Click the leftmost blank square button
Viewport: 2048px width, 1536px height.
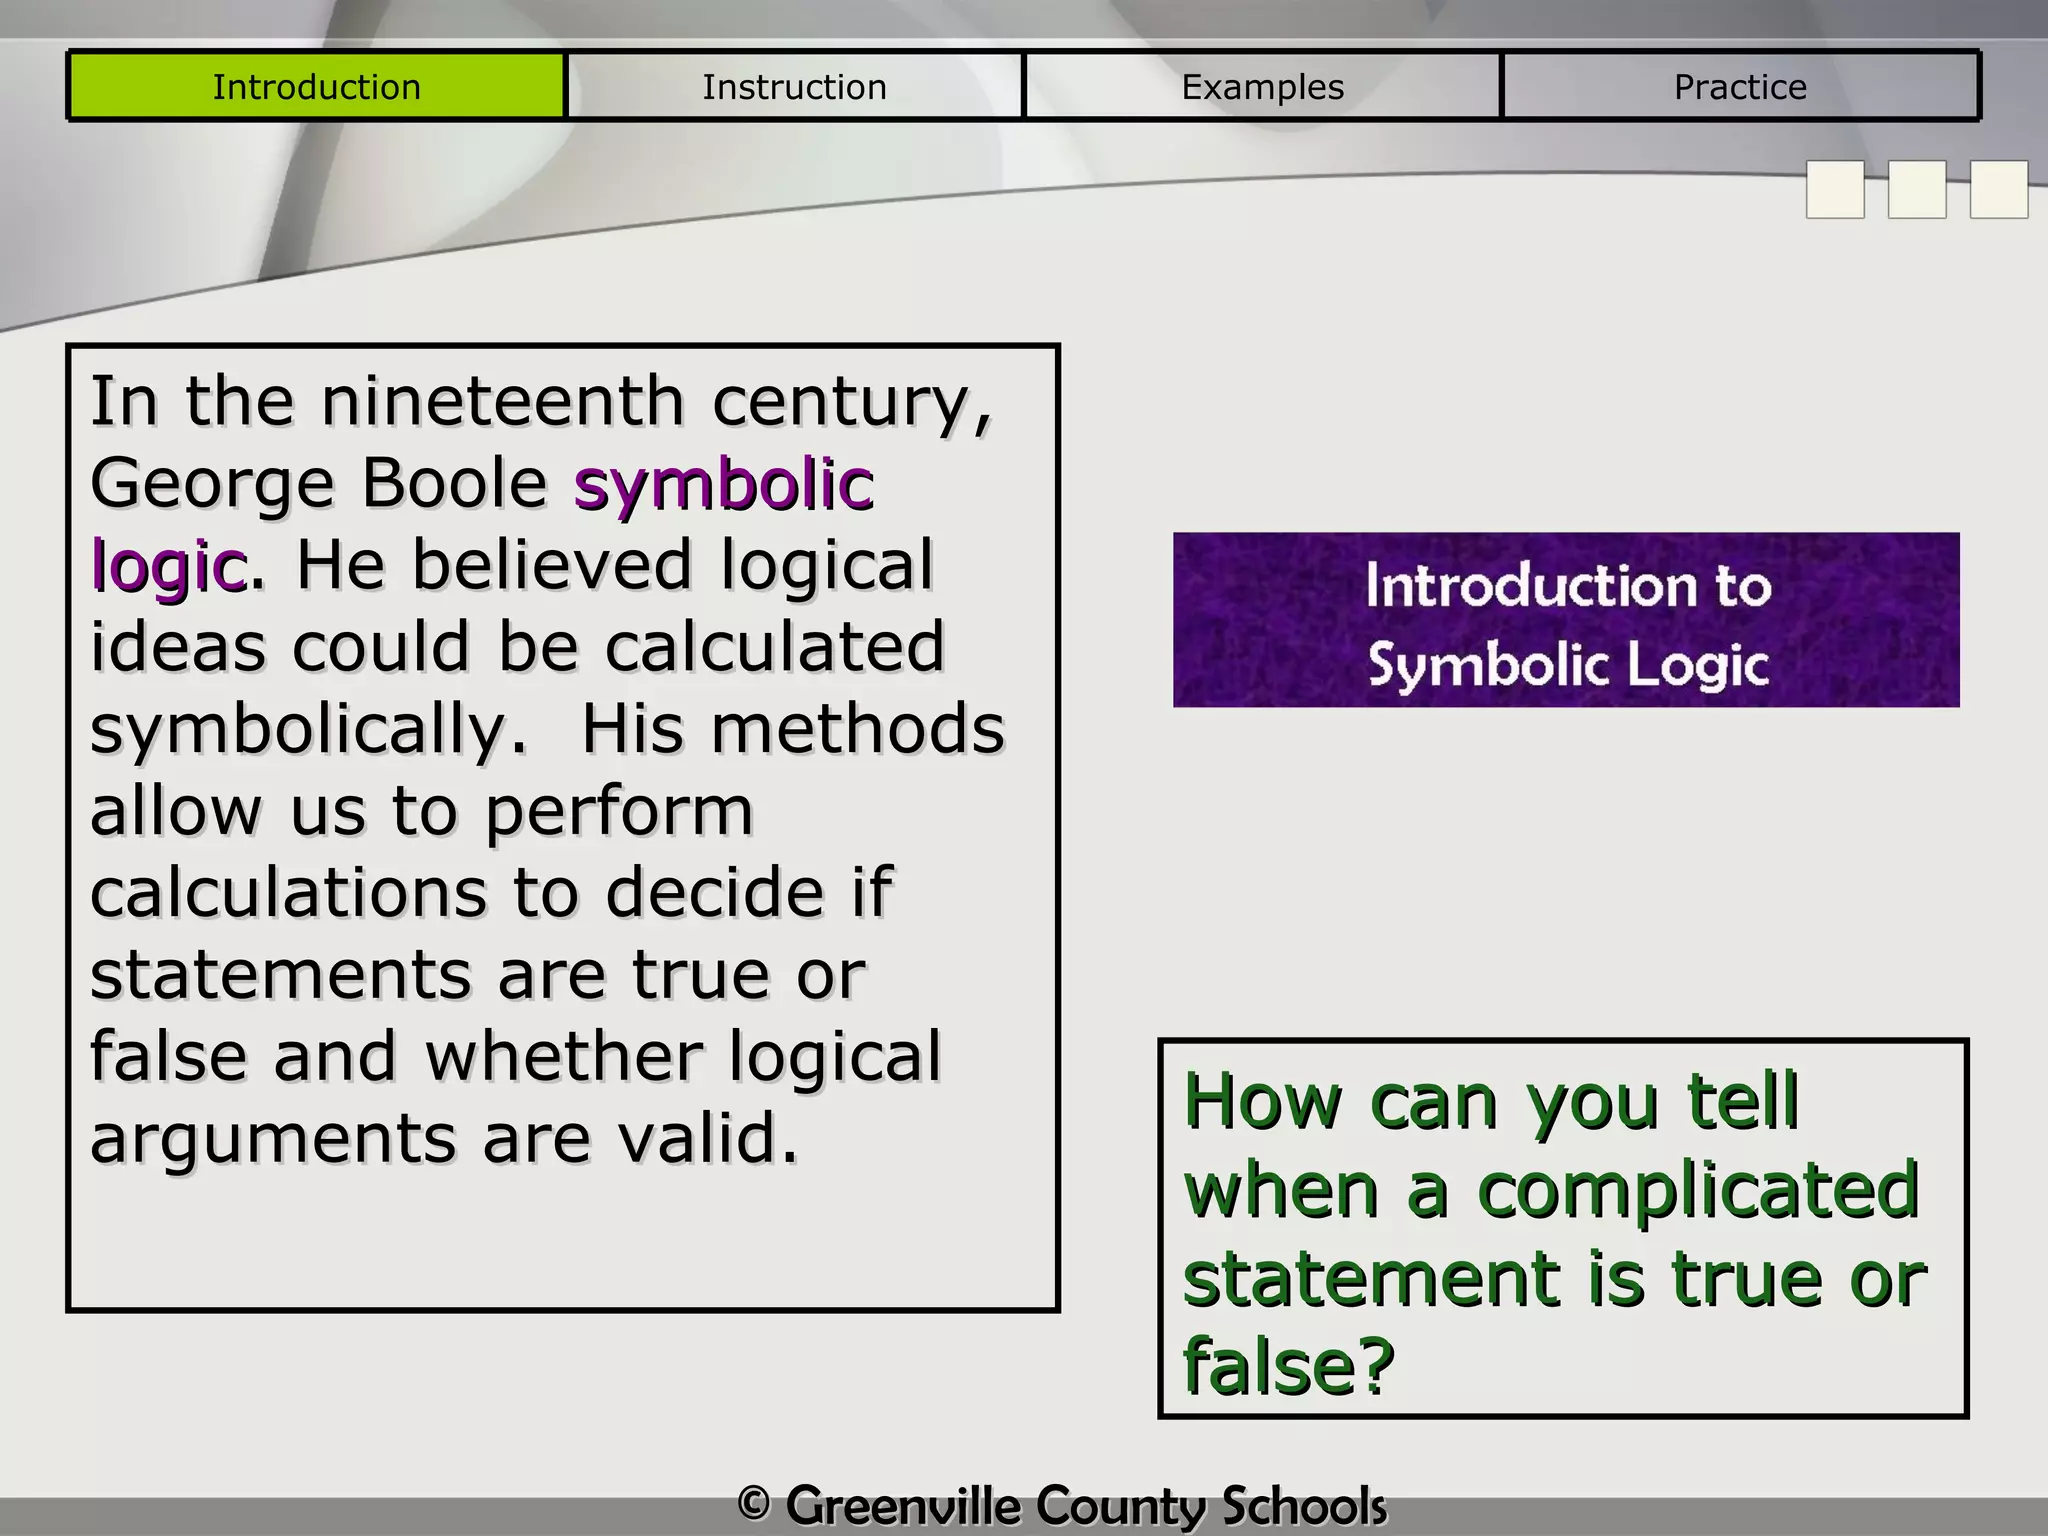[1835, 189]
